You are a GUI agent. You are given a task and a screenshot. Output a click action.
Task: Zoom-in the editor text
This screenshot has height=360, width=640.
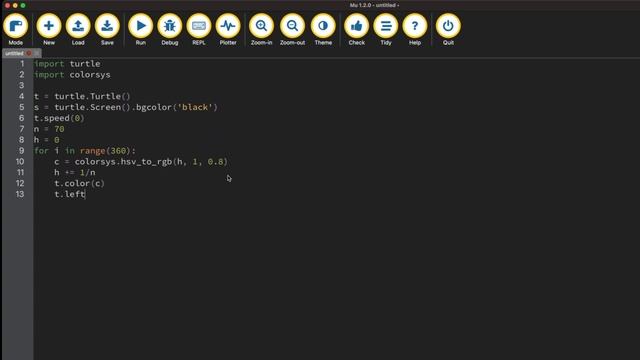pyautogui.click(x=261, y=29)
